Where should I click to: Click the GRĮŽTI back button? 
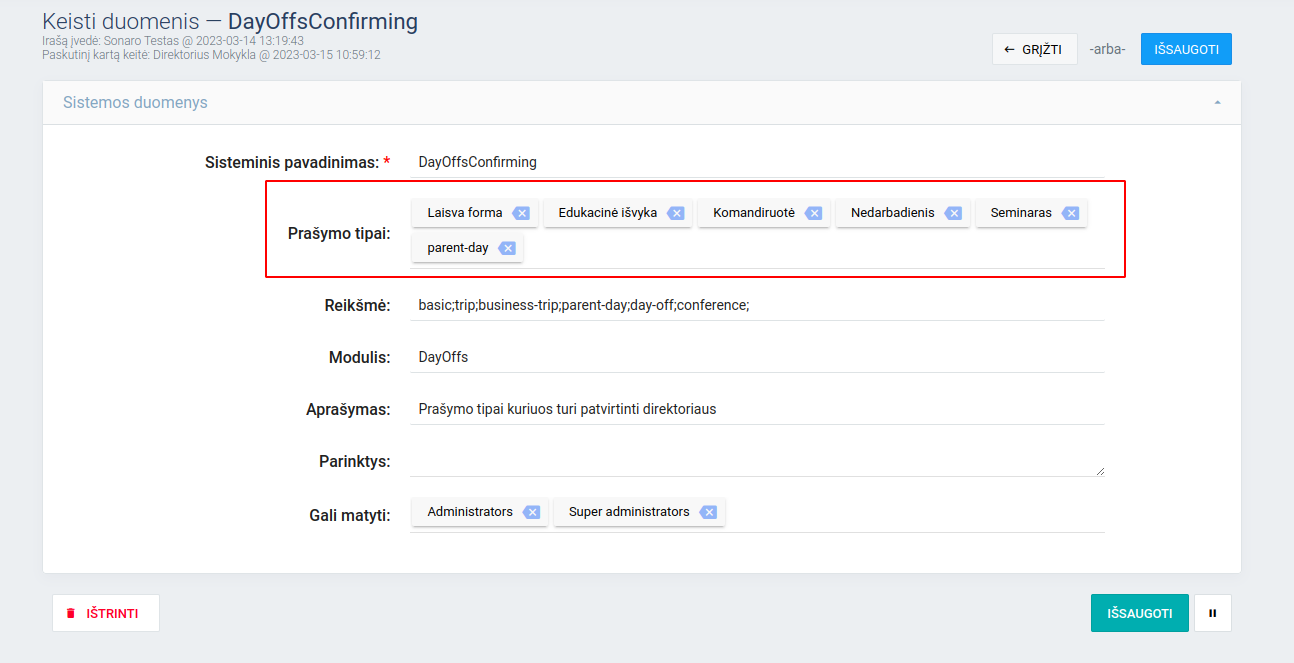(x=1034, y=49)
